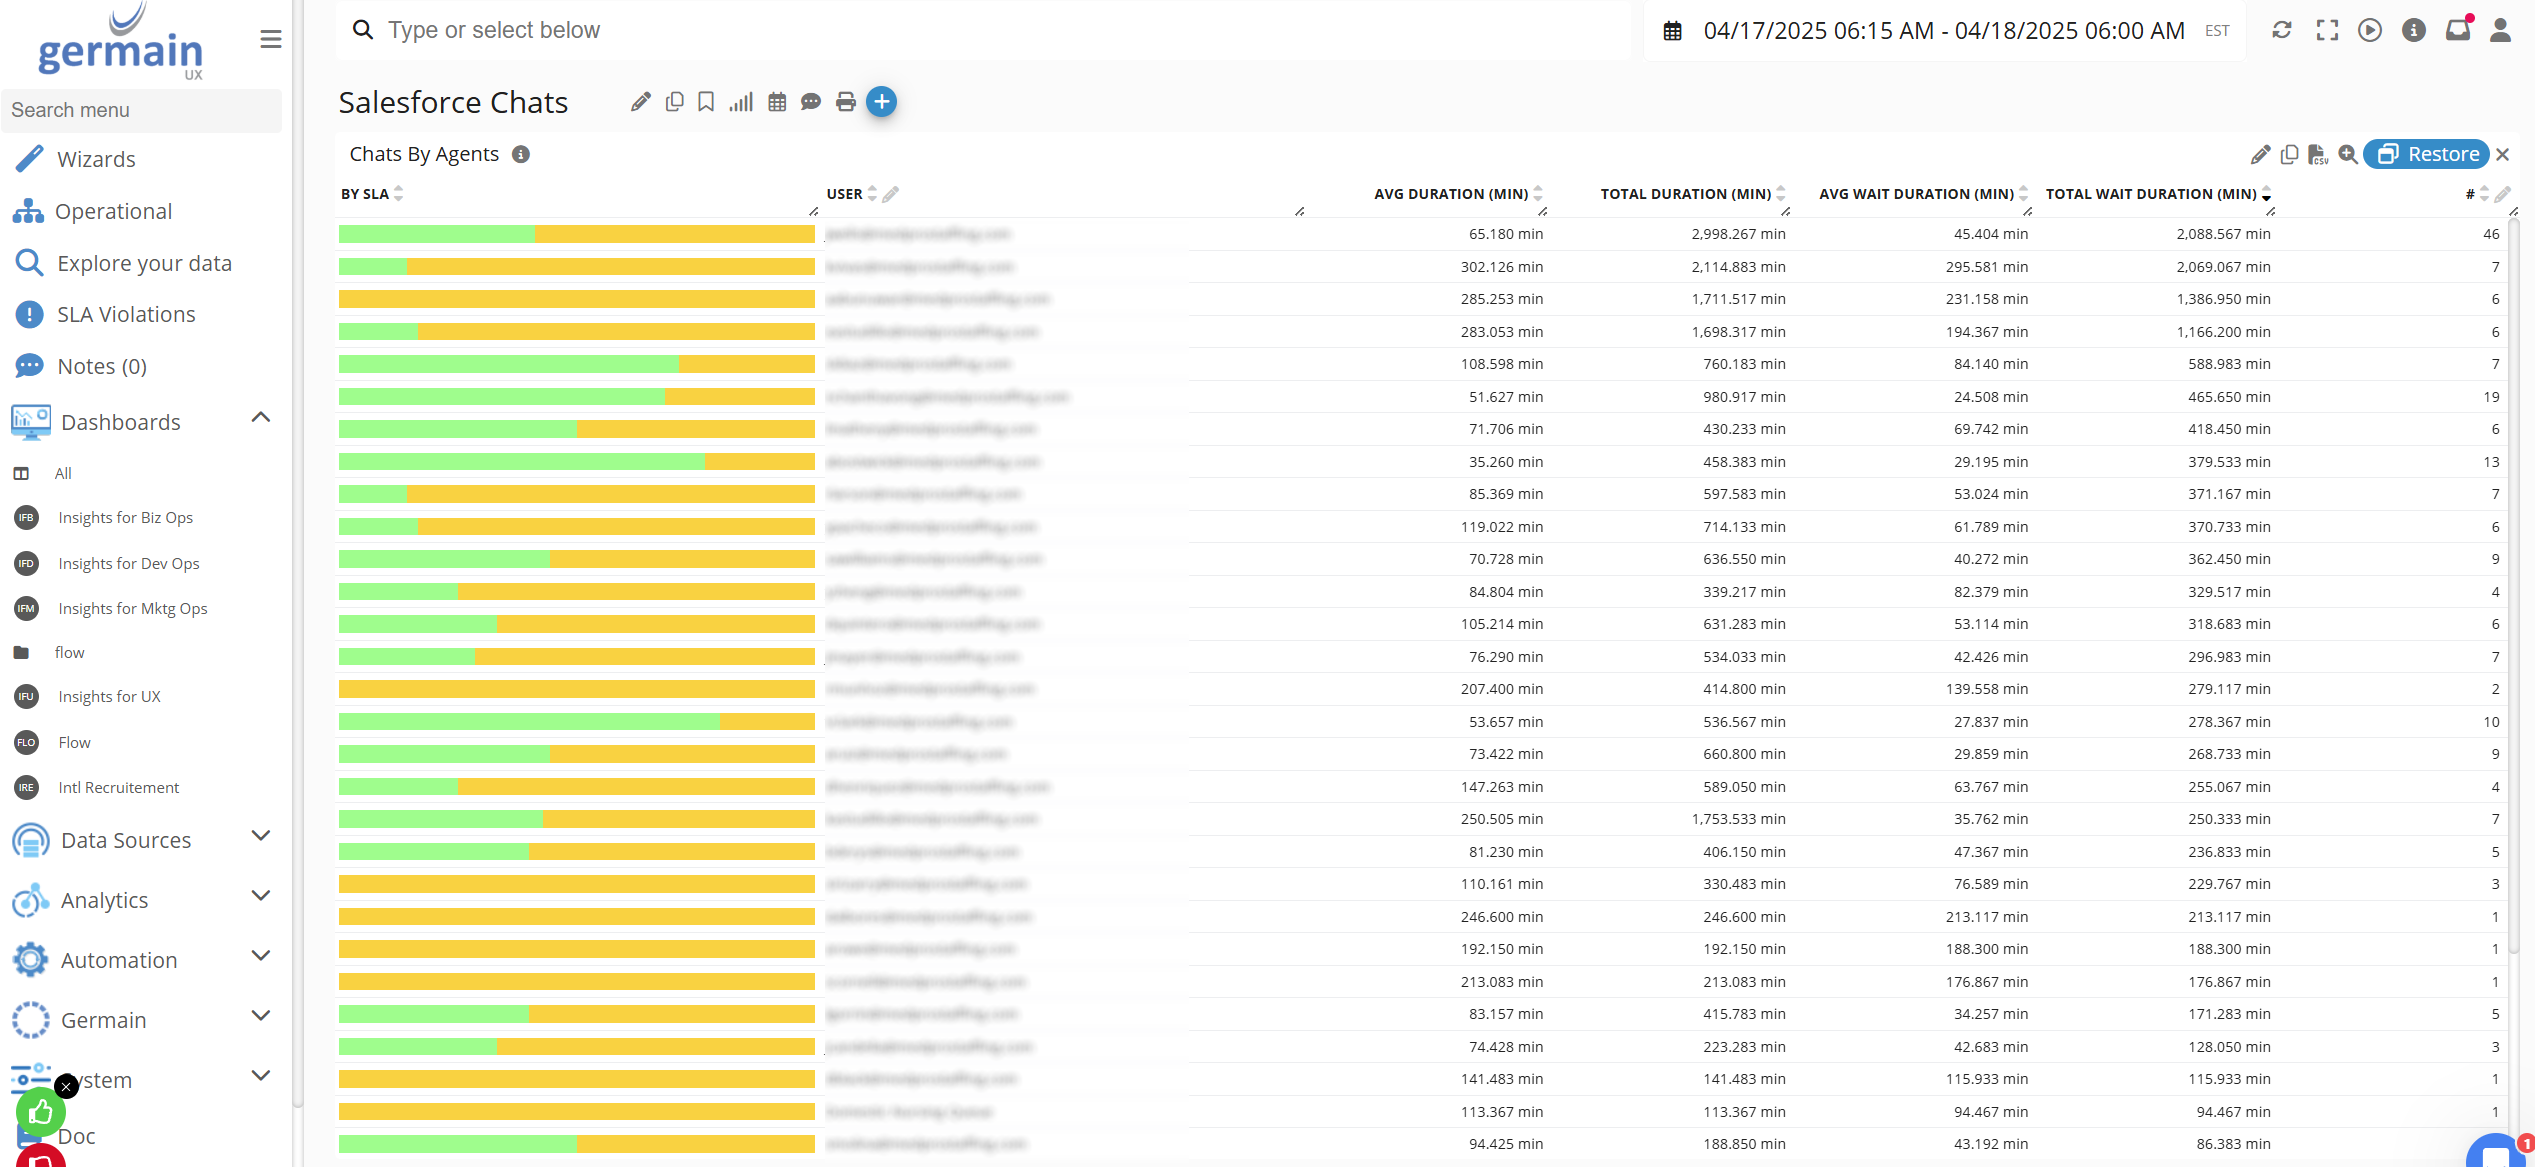Viewport: 2535px width, 1167px height.
Task: Open the SLA Violations menu item
Action: [127, 314]
